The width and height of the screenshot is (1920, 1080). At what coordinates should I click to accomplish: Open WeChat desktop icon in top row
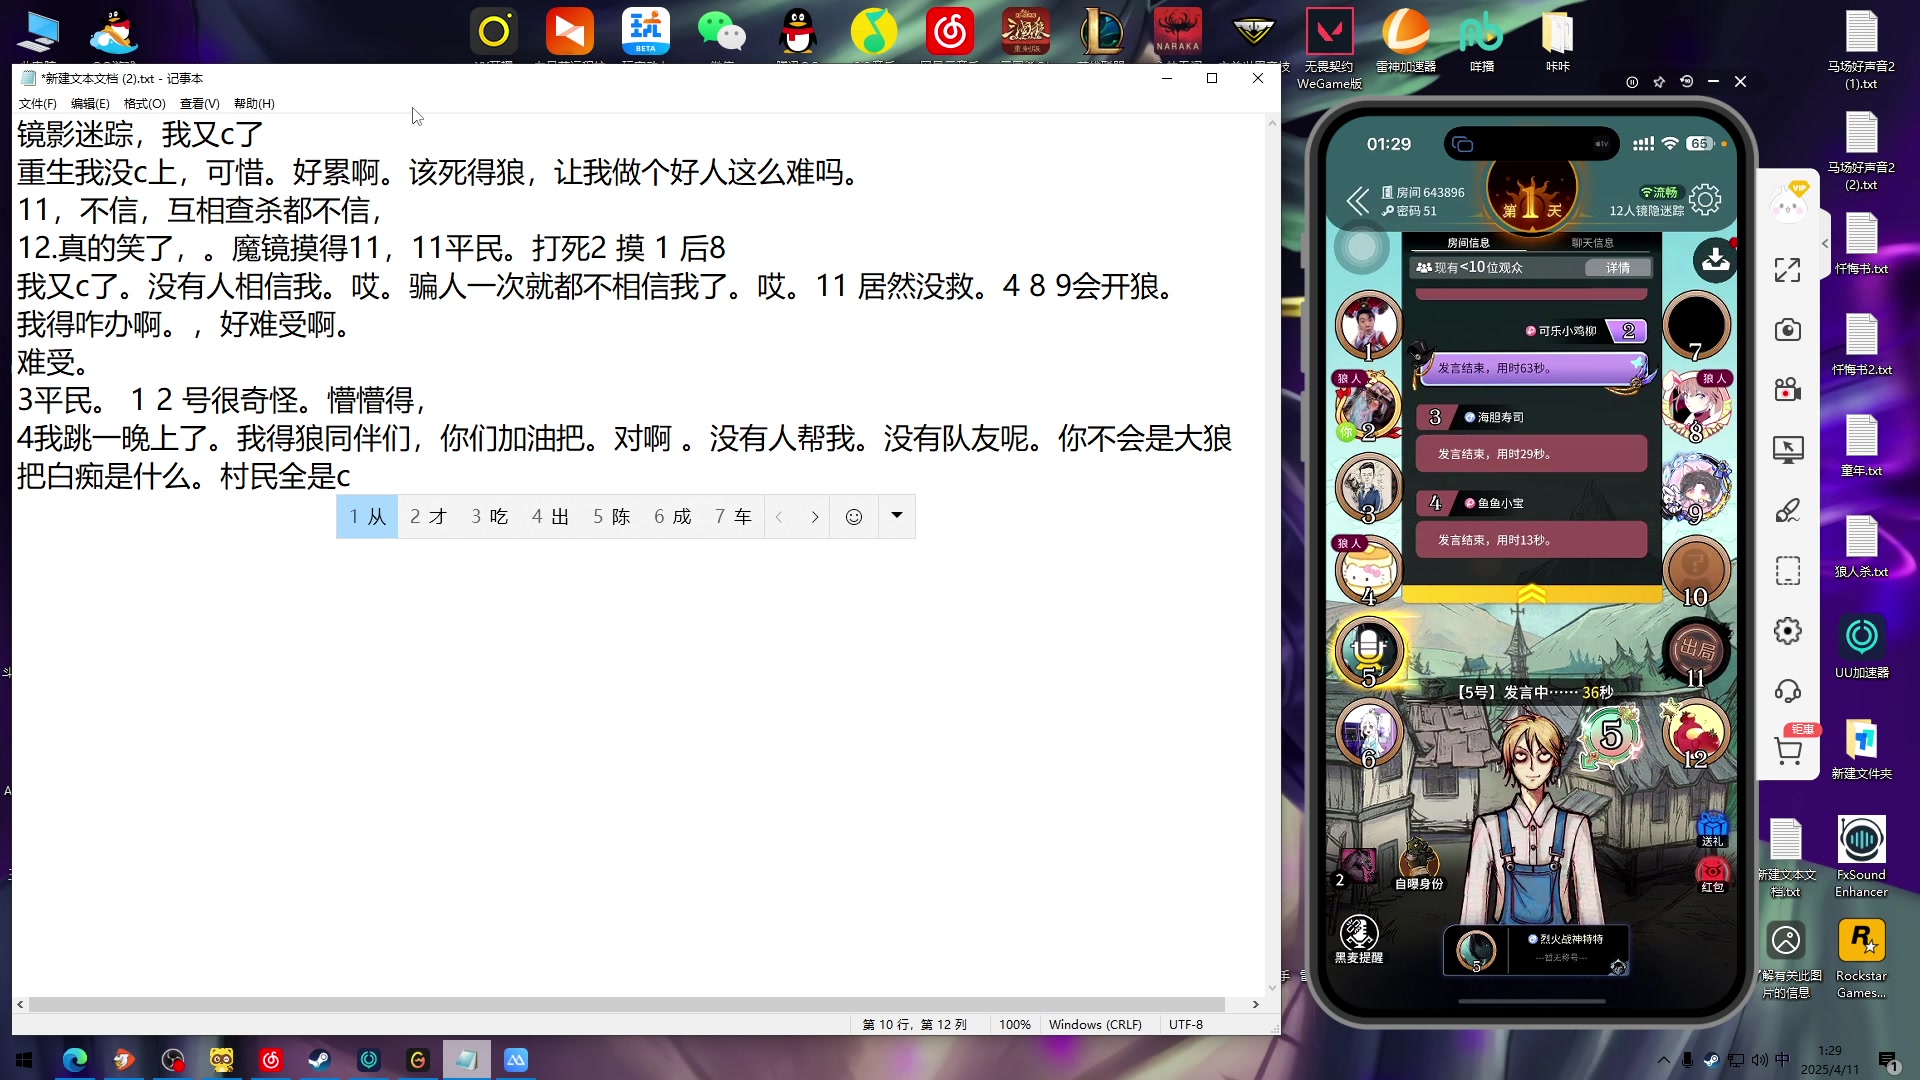click(721, 34)
